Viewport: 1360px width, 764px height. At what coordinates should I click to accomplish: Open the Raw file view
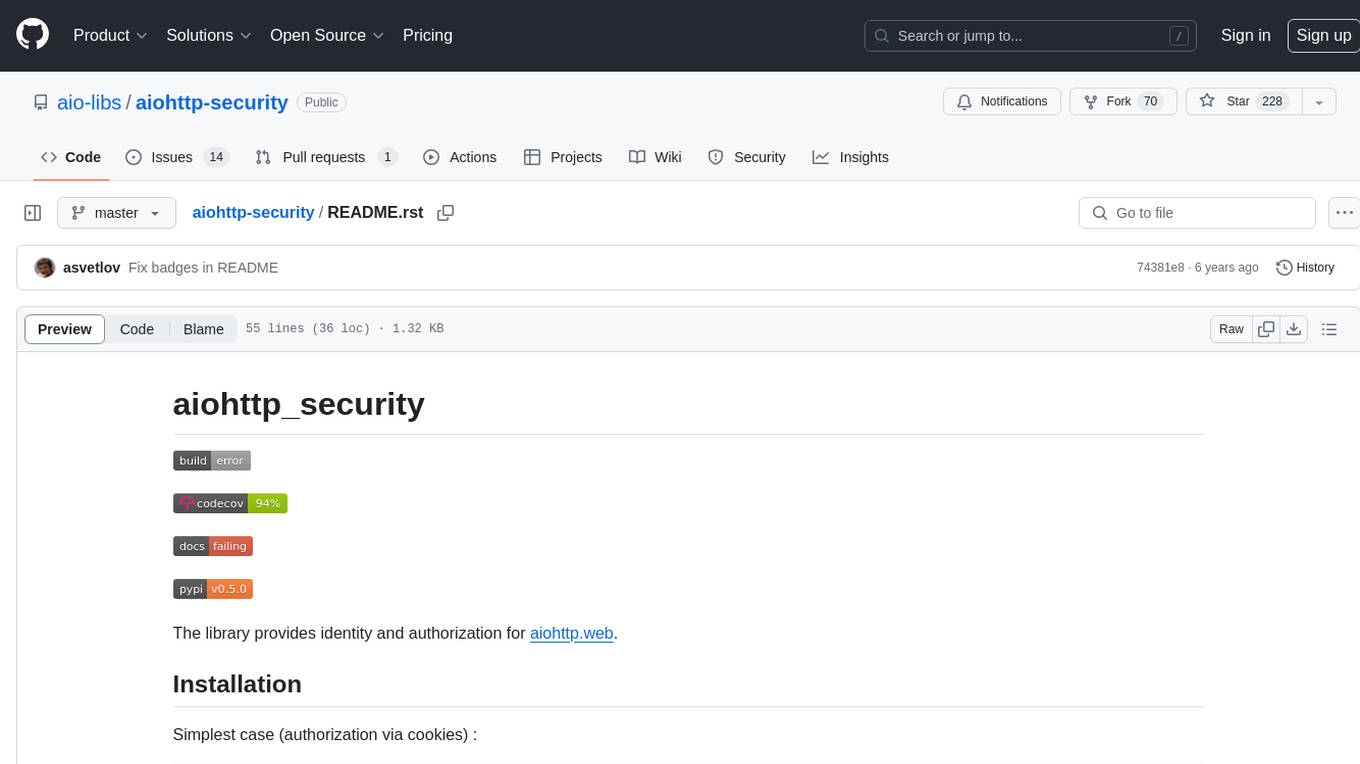tap(1231, 329)
